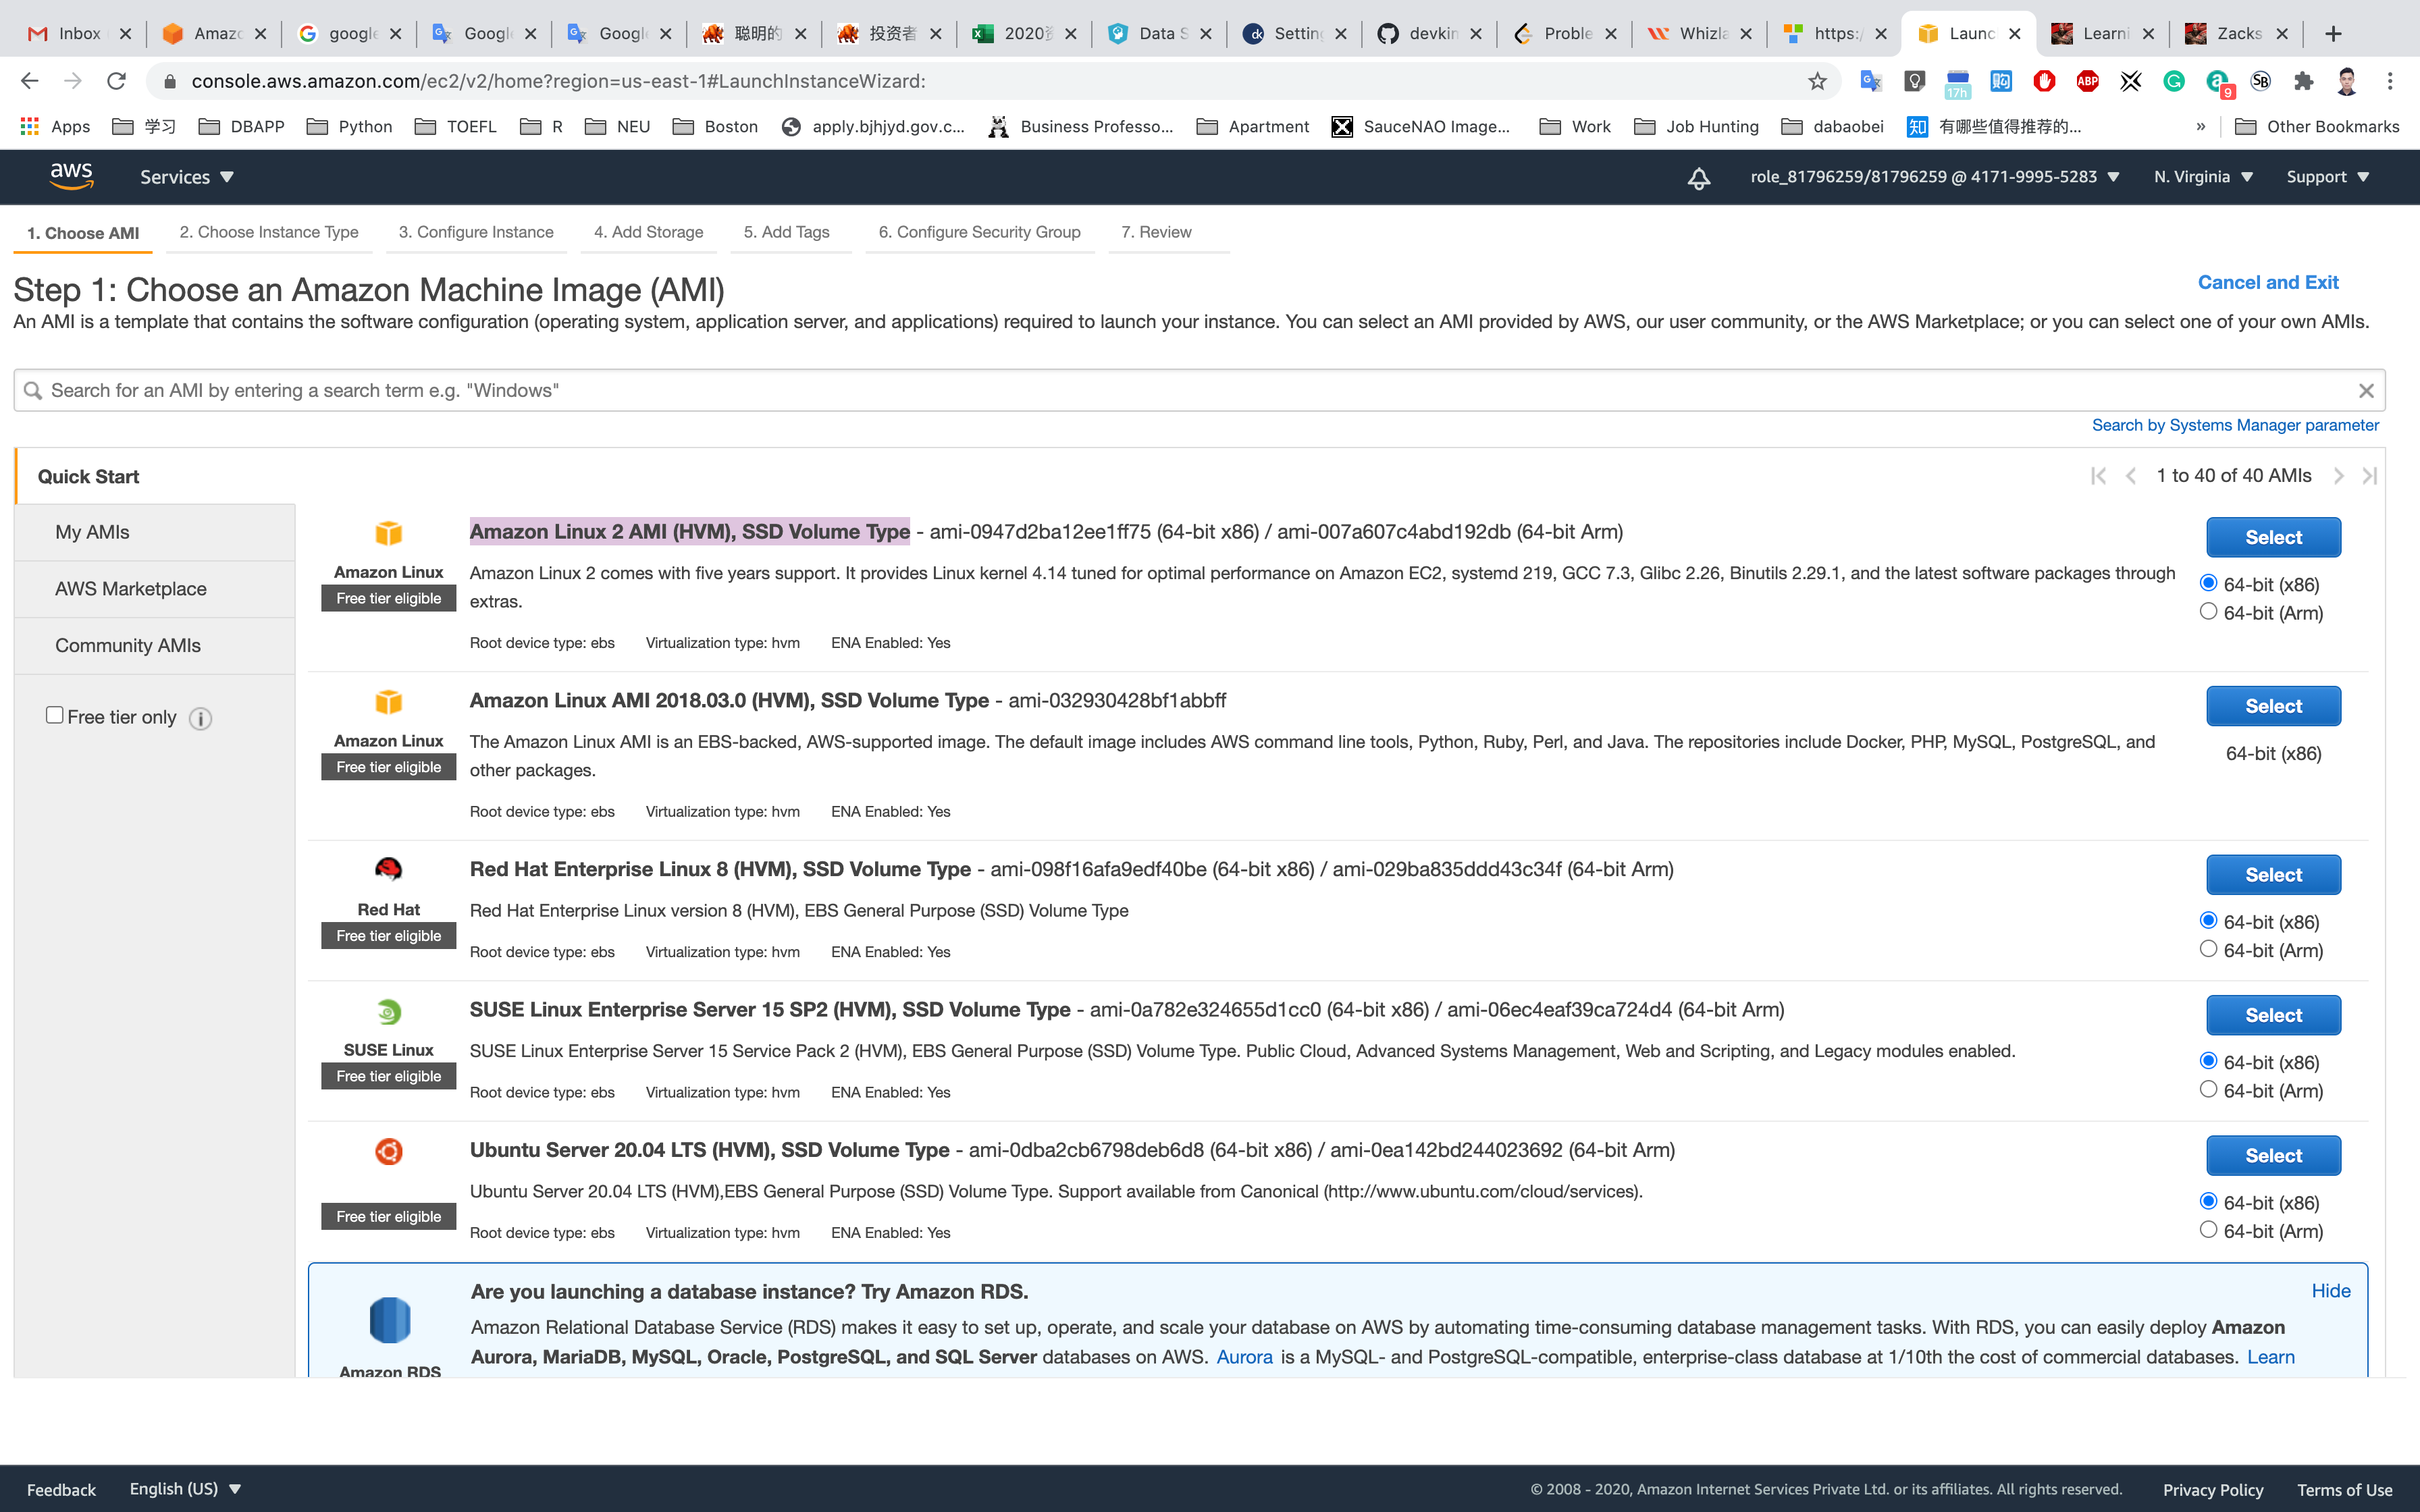Image resolution: width=2420 pixels, height=1512 pixels.
Task: Jump to last AMI page arrow
Action: coord(2369,476)
